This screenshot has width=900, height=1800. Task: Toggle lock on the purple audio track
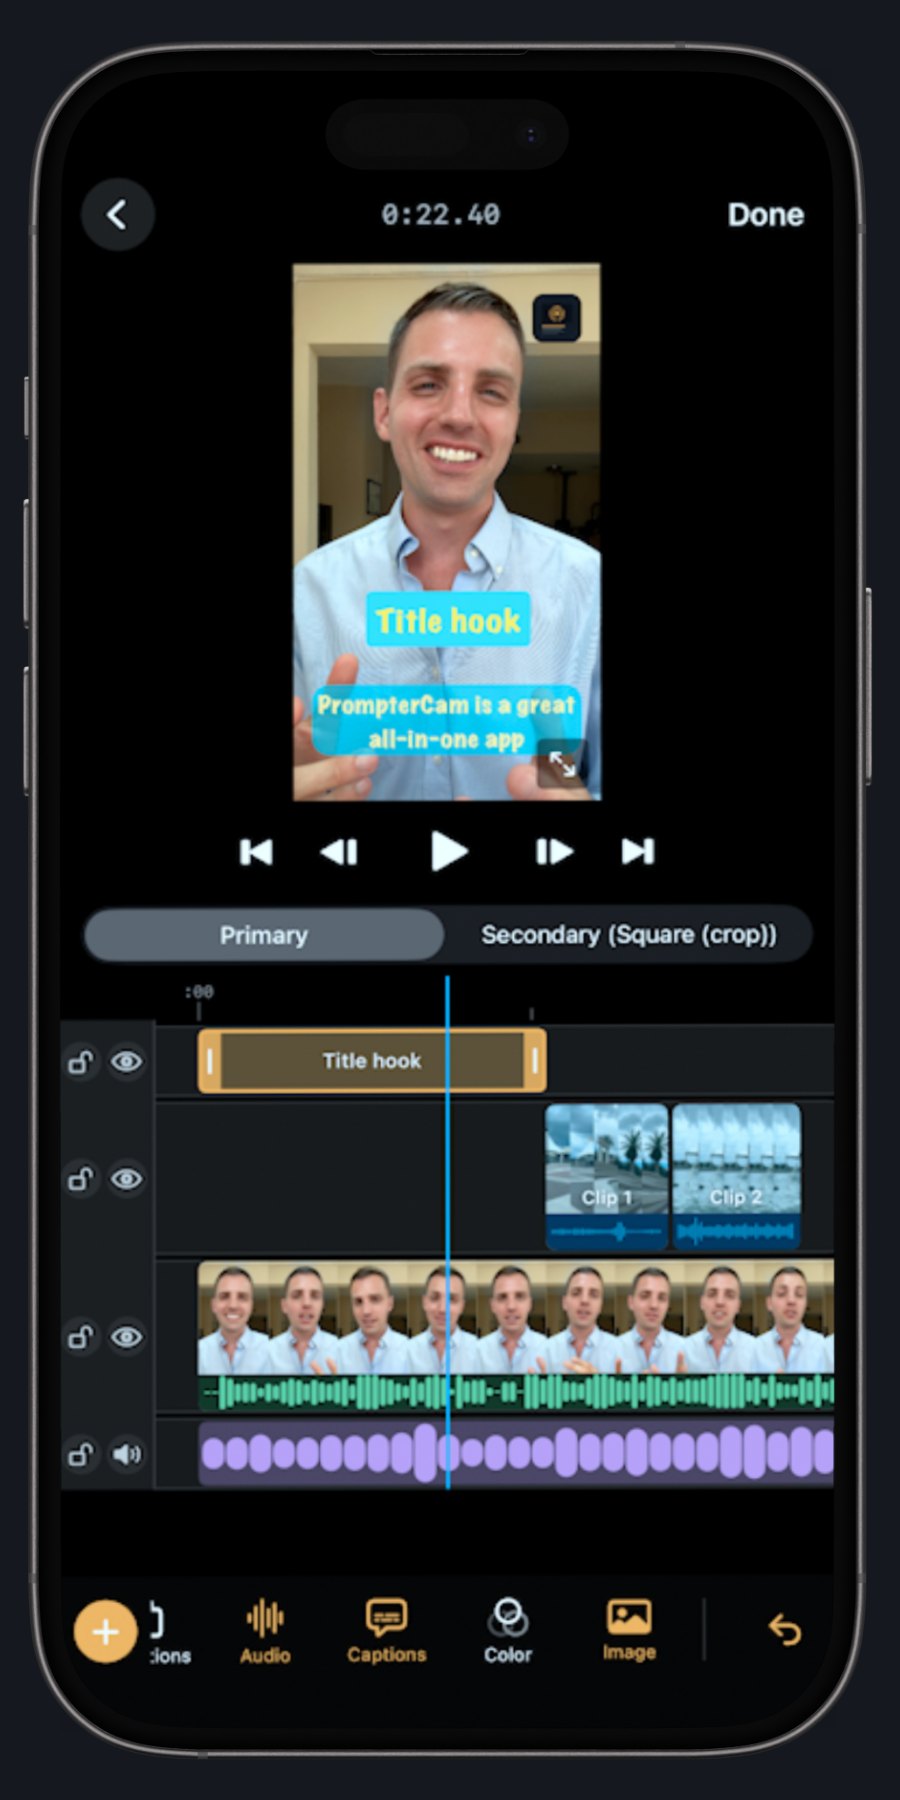point(81,1454)
